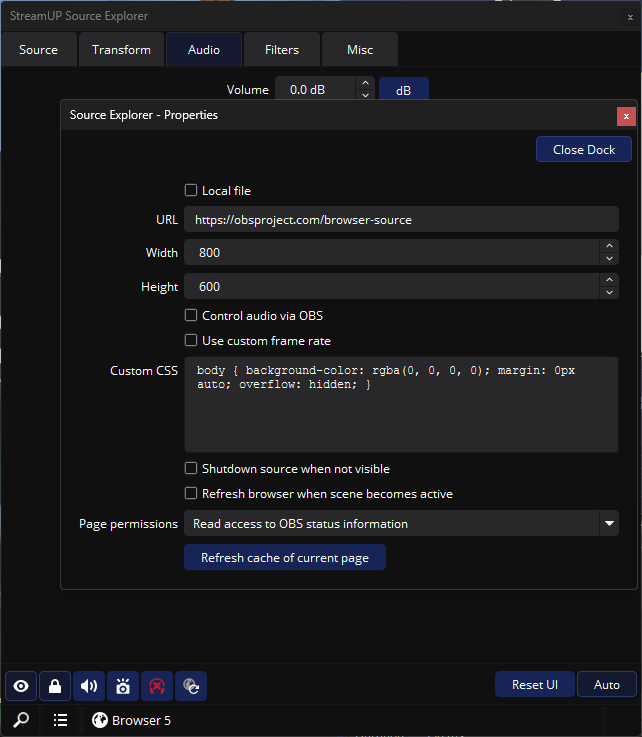Toggle source visibility with the eye icon
This screenshot has height=737, width=642.
pyautogui.click(x=21, y=686)
